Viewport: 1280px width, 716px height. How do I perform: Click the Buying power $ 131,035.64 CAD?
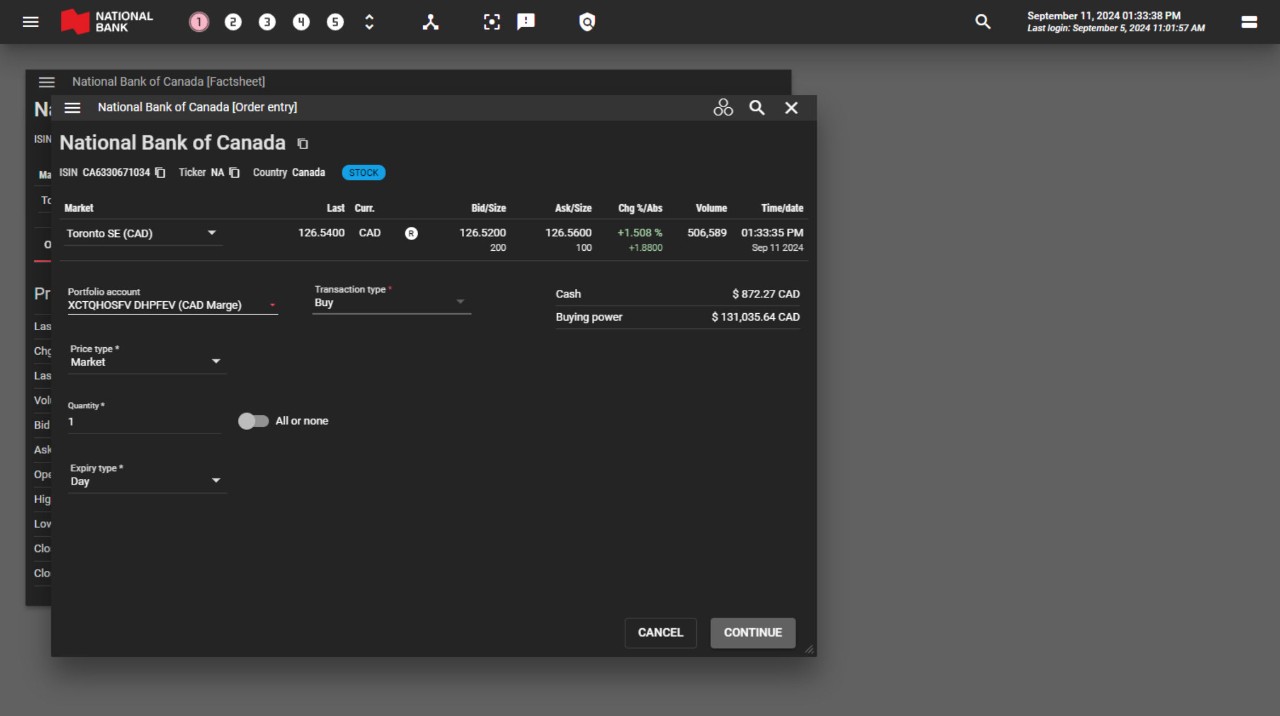[x=756, y=317]
